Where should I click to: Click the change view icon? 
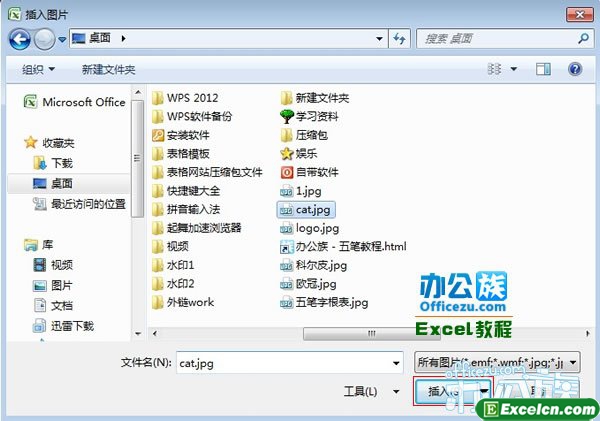click(494, 69)
